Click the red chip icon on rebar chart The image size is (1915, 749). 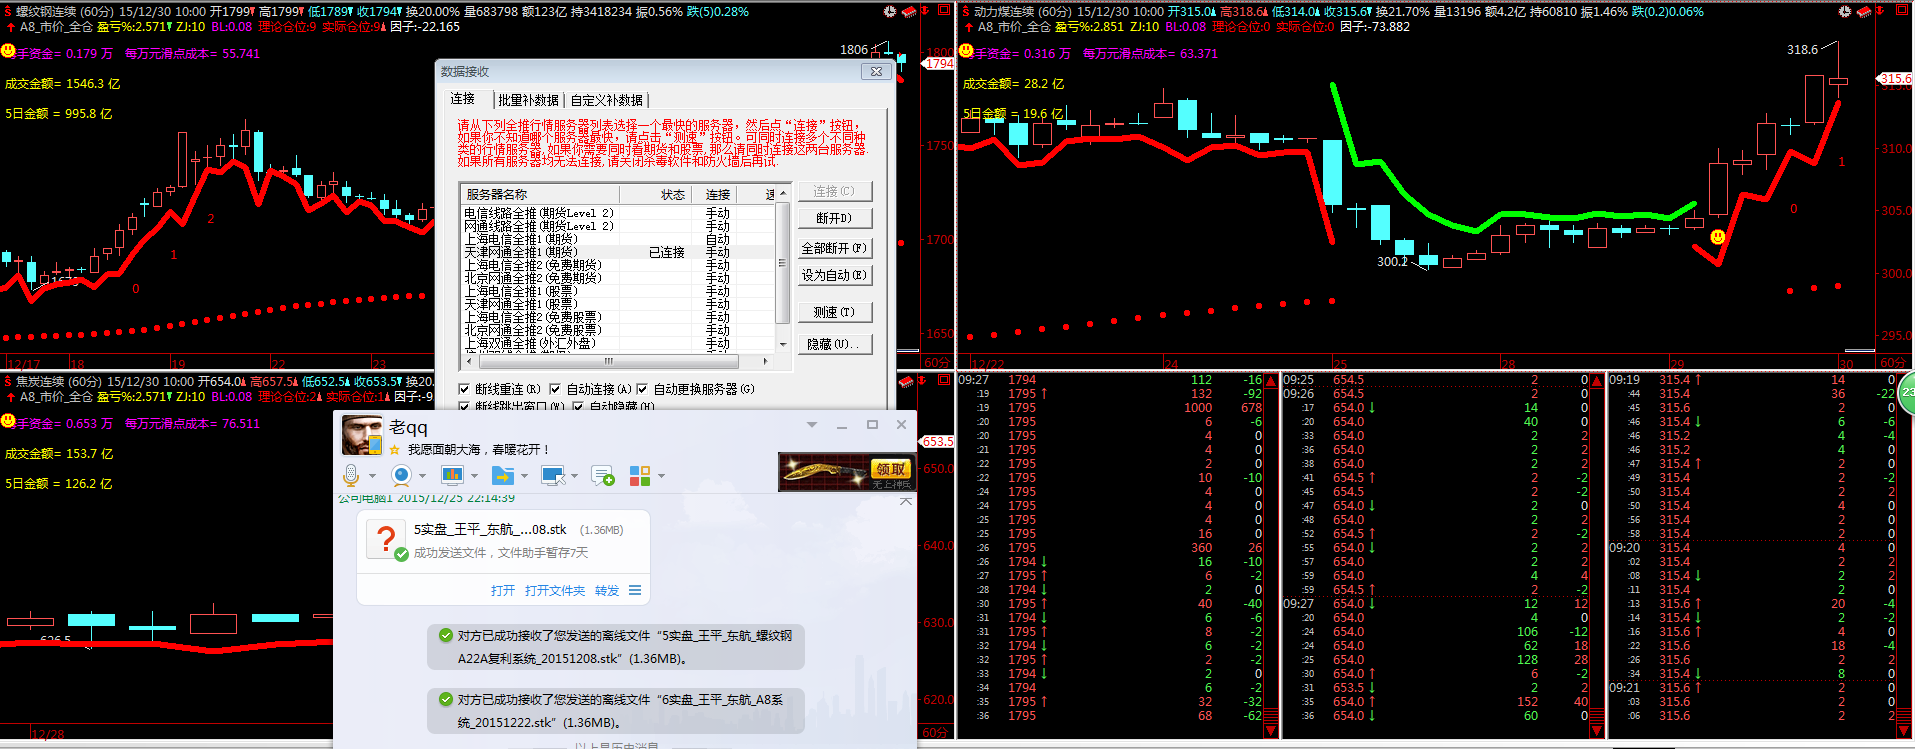point(909,11)
